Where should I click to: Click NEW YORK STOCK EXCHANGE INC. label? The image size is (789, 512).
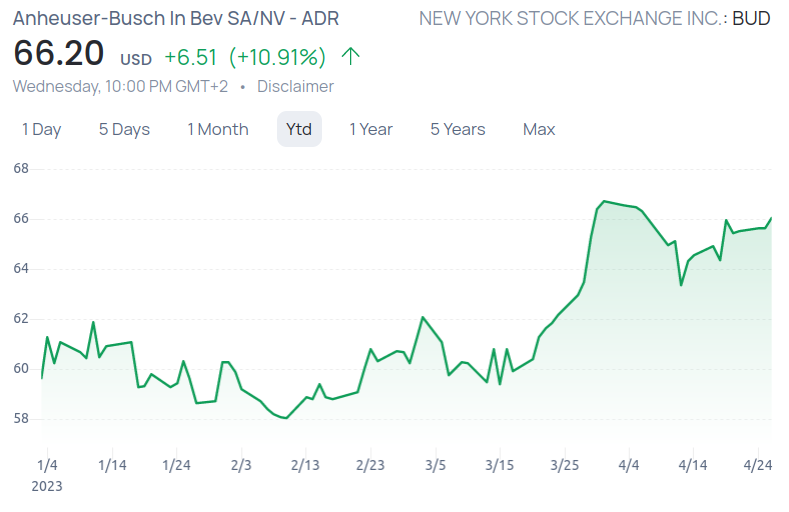tap(573, 19)
